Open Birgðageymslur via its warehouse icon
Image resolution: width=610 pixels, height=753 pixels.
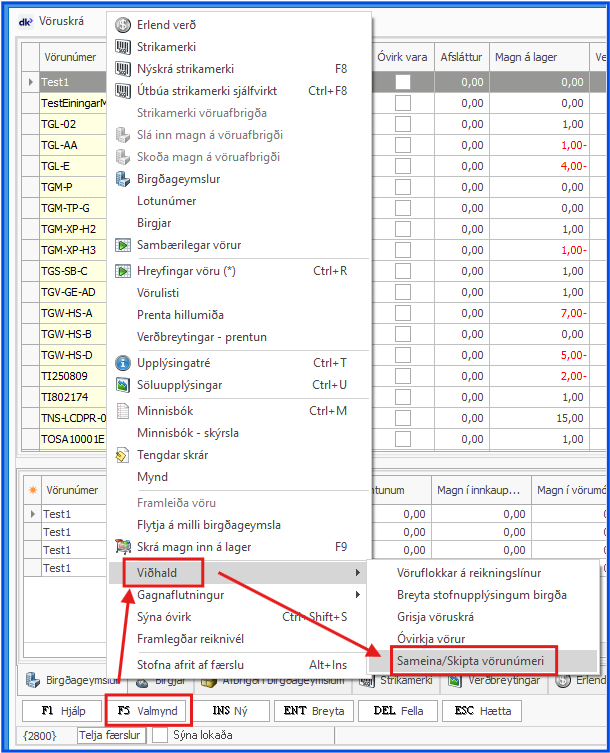(124, 179)
